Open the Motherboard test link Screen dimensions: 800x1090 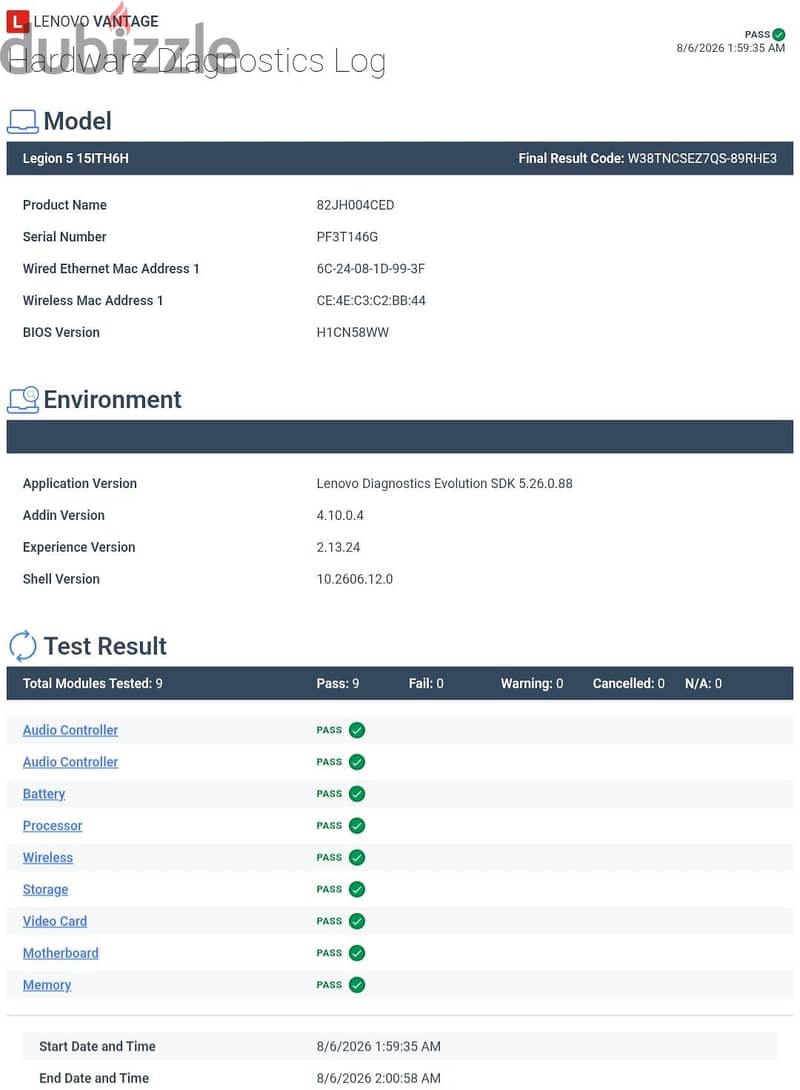point(60,953)
